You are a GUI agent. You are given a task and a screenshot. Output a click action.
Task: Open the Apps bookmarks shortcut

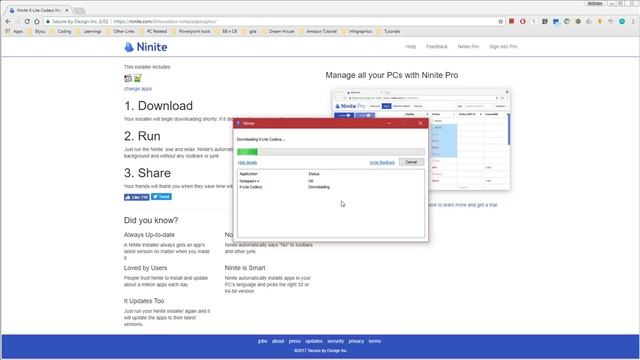point(14,31)
